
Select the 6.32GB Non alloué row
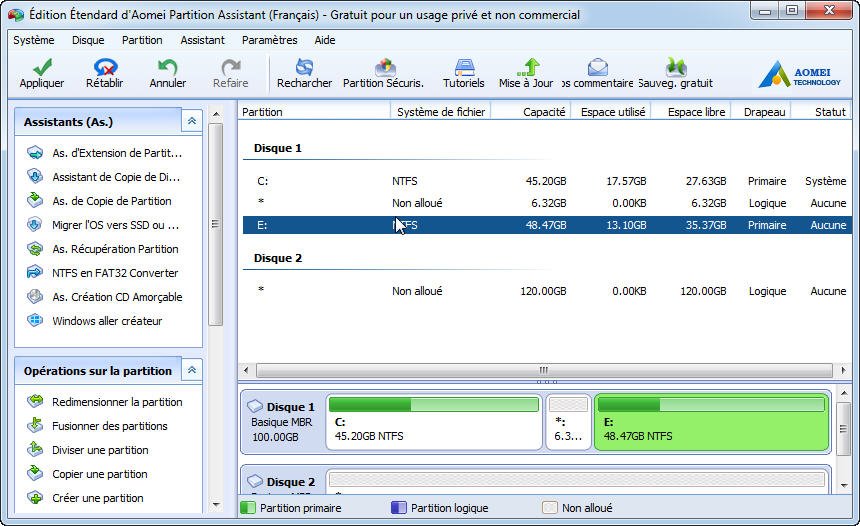click(x=547, y=203)
